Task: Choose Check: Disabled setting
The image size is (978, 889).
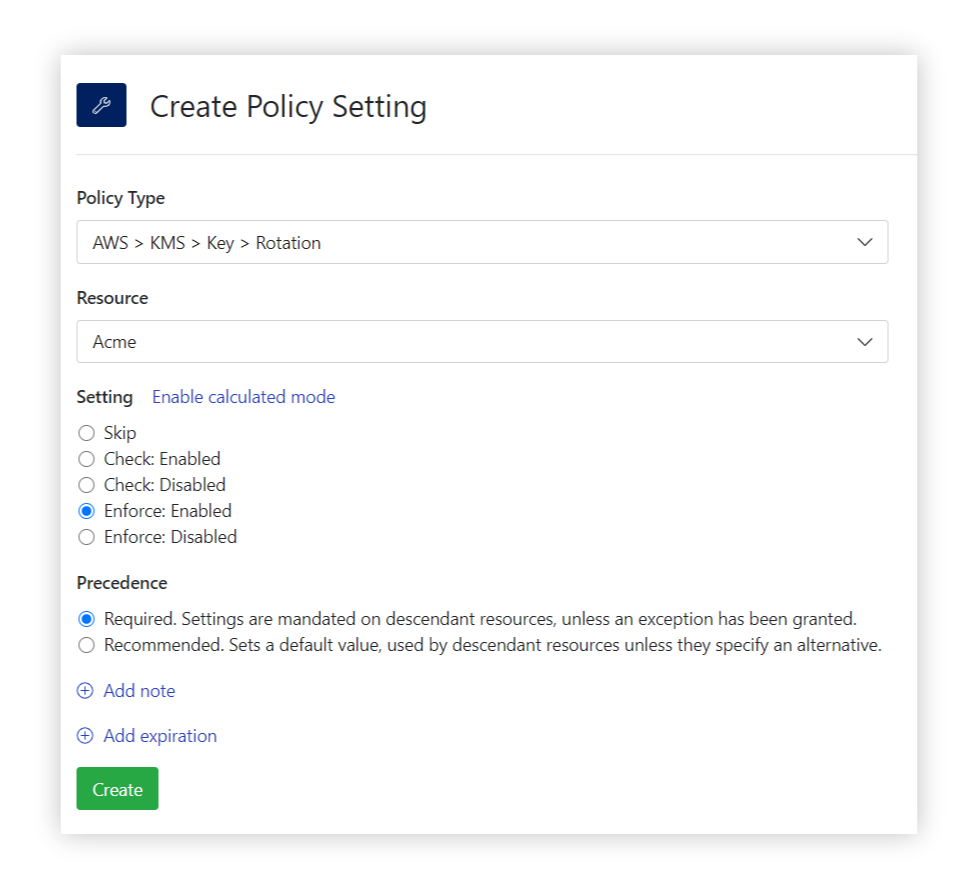Action: [86, 484]
